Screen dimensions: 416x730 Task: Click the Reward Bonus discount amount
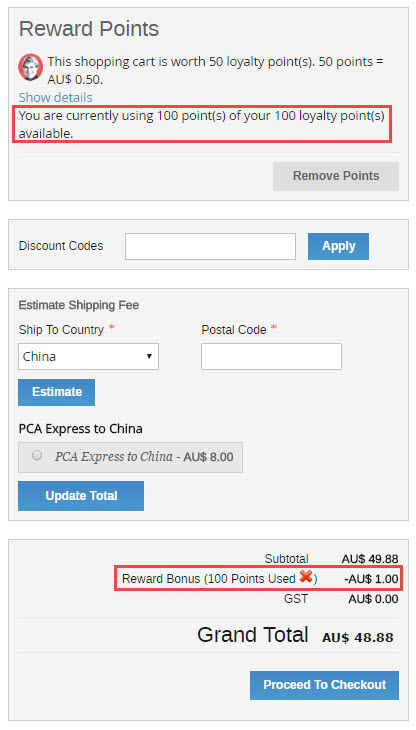click(371, 579)
